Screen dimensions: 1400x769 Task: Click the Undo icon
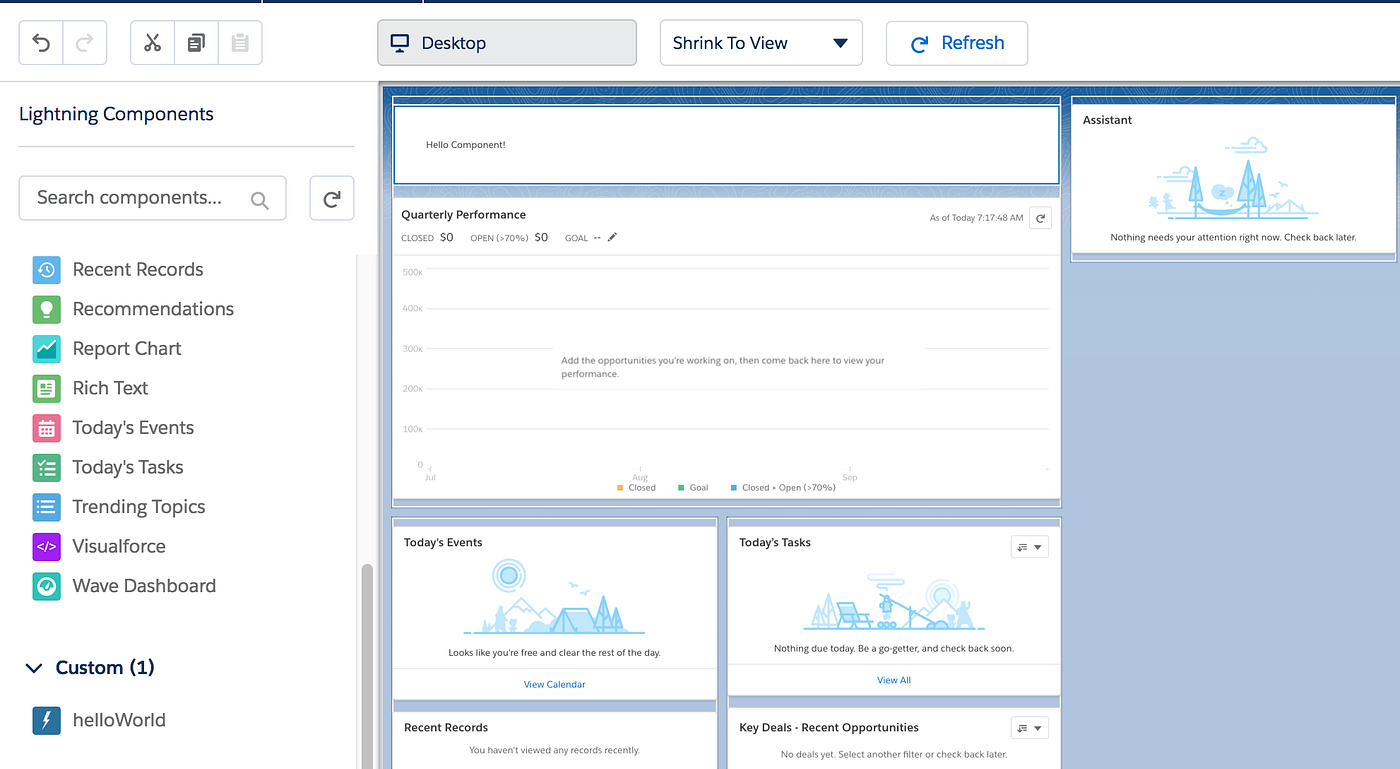point(39,42)
